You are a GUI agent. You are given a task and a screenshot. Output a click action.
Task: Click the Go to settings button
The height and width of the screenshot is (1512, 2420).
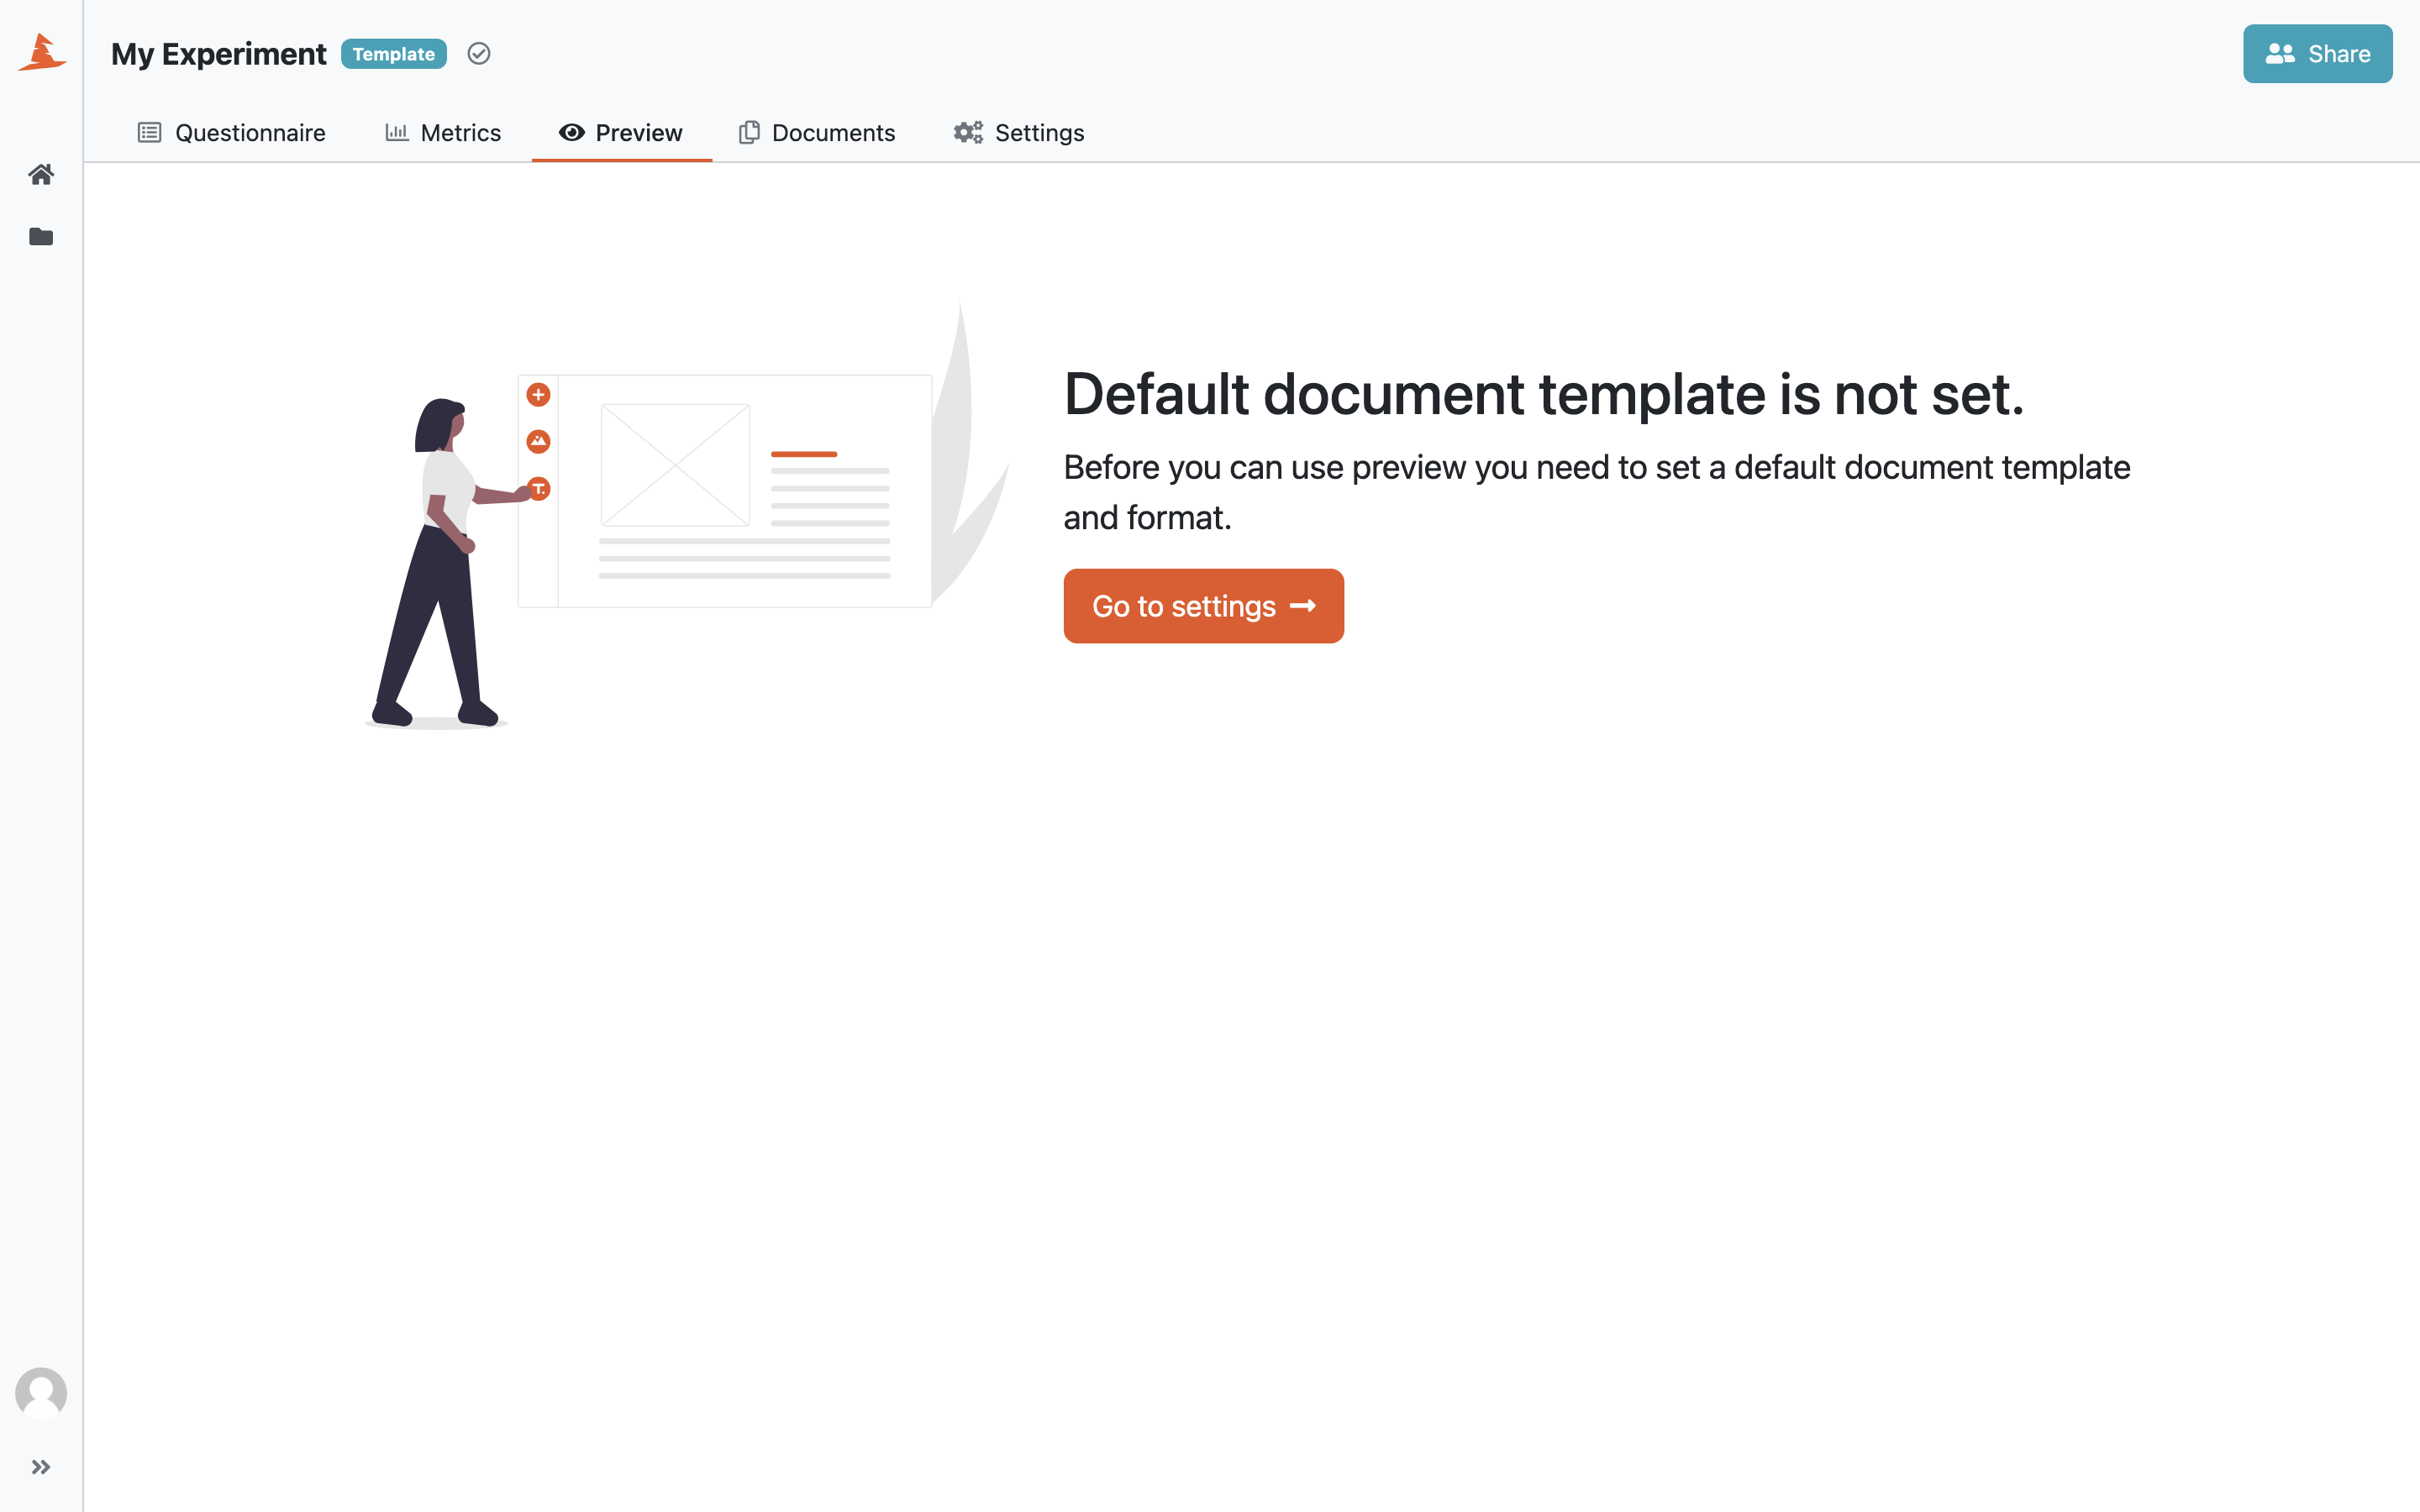pyautogui.click(x=1203, y=606)
